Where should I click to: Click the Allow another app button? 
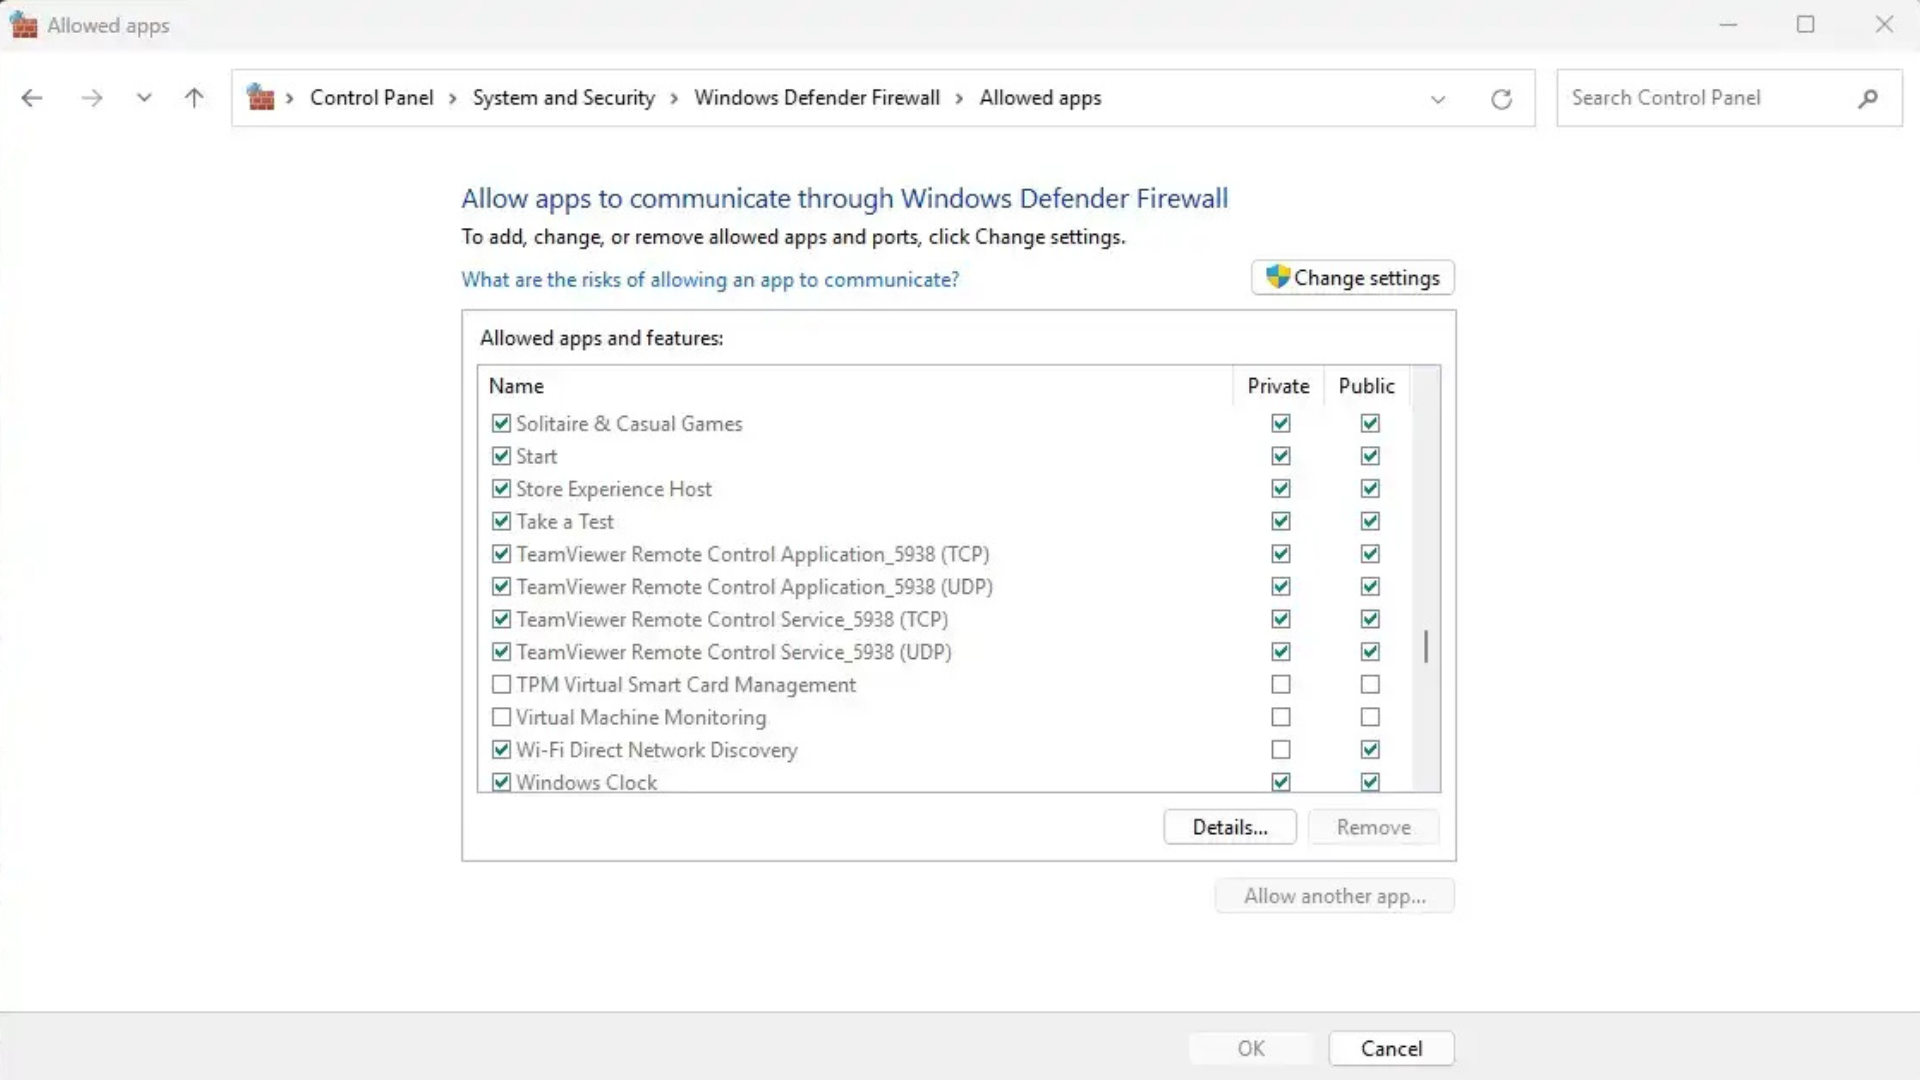pos(1335,896)
